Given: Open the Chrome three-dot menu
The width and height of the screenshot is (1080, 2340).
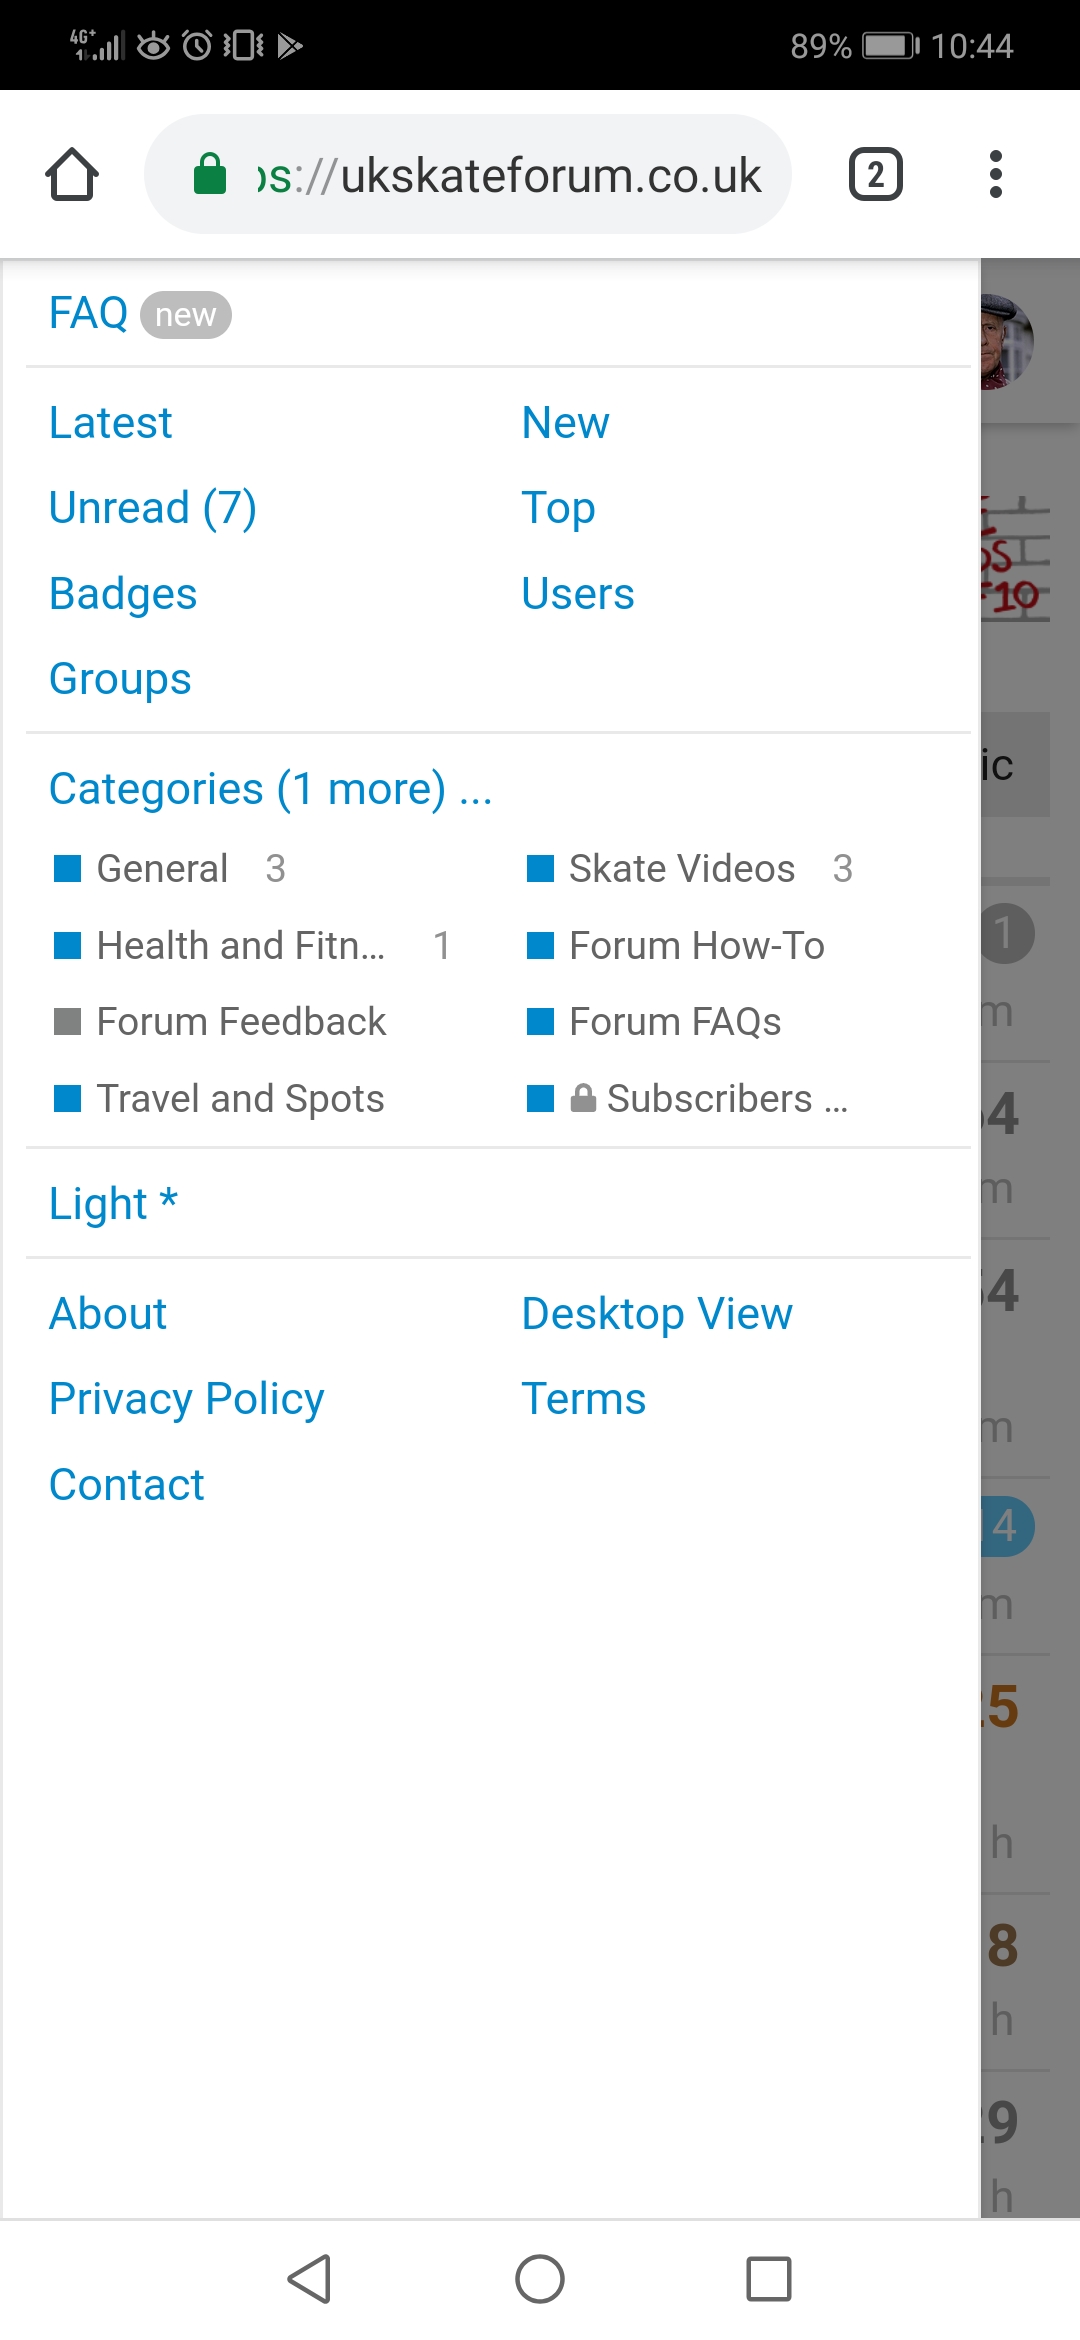Looking at the screenshot, I should tap(995, 175).
